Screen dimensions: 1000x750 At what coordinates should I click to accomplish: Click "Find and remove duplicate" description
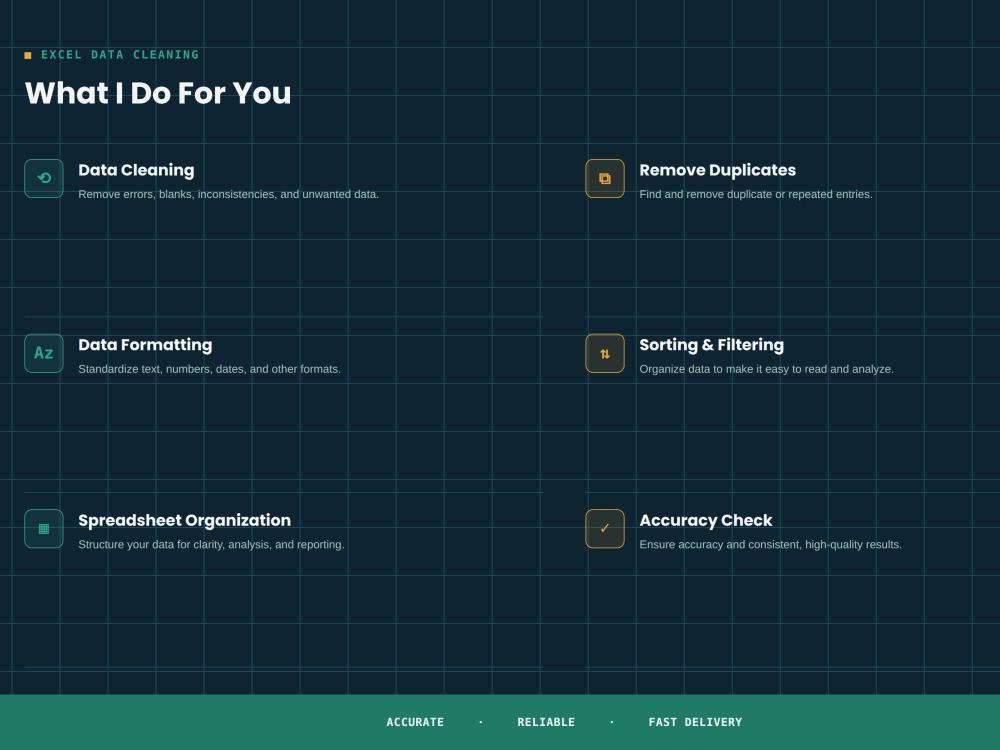756,195
